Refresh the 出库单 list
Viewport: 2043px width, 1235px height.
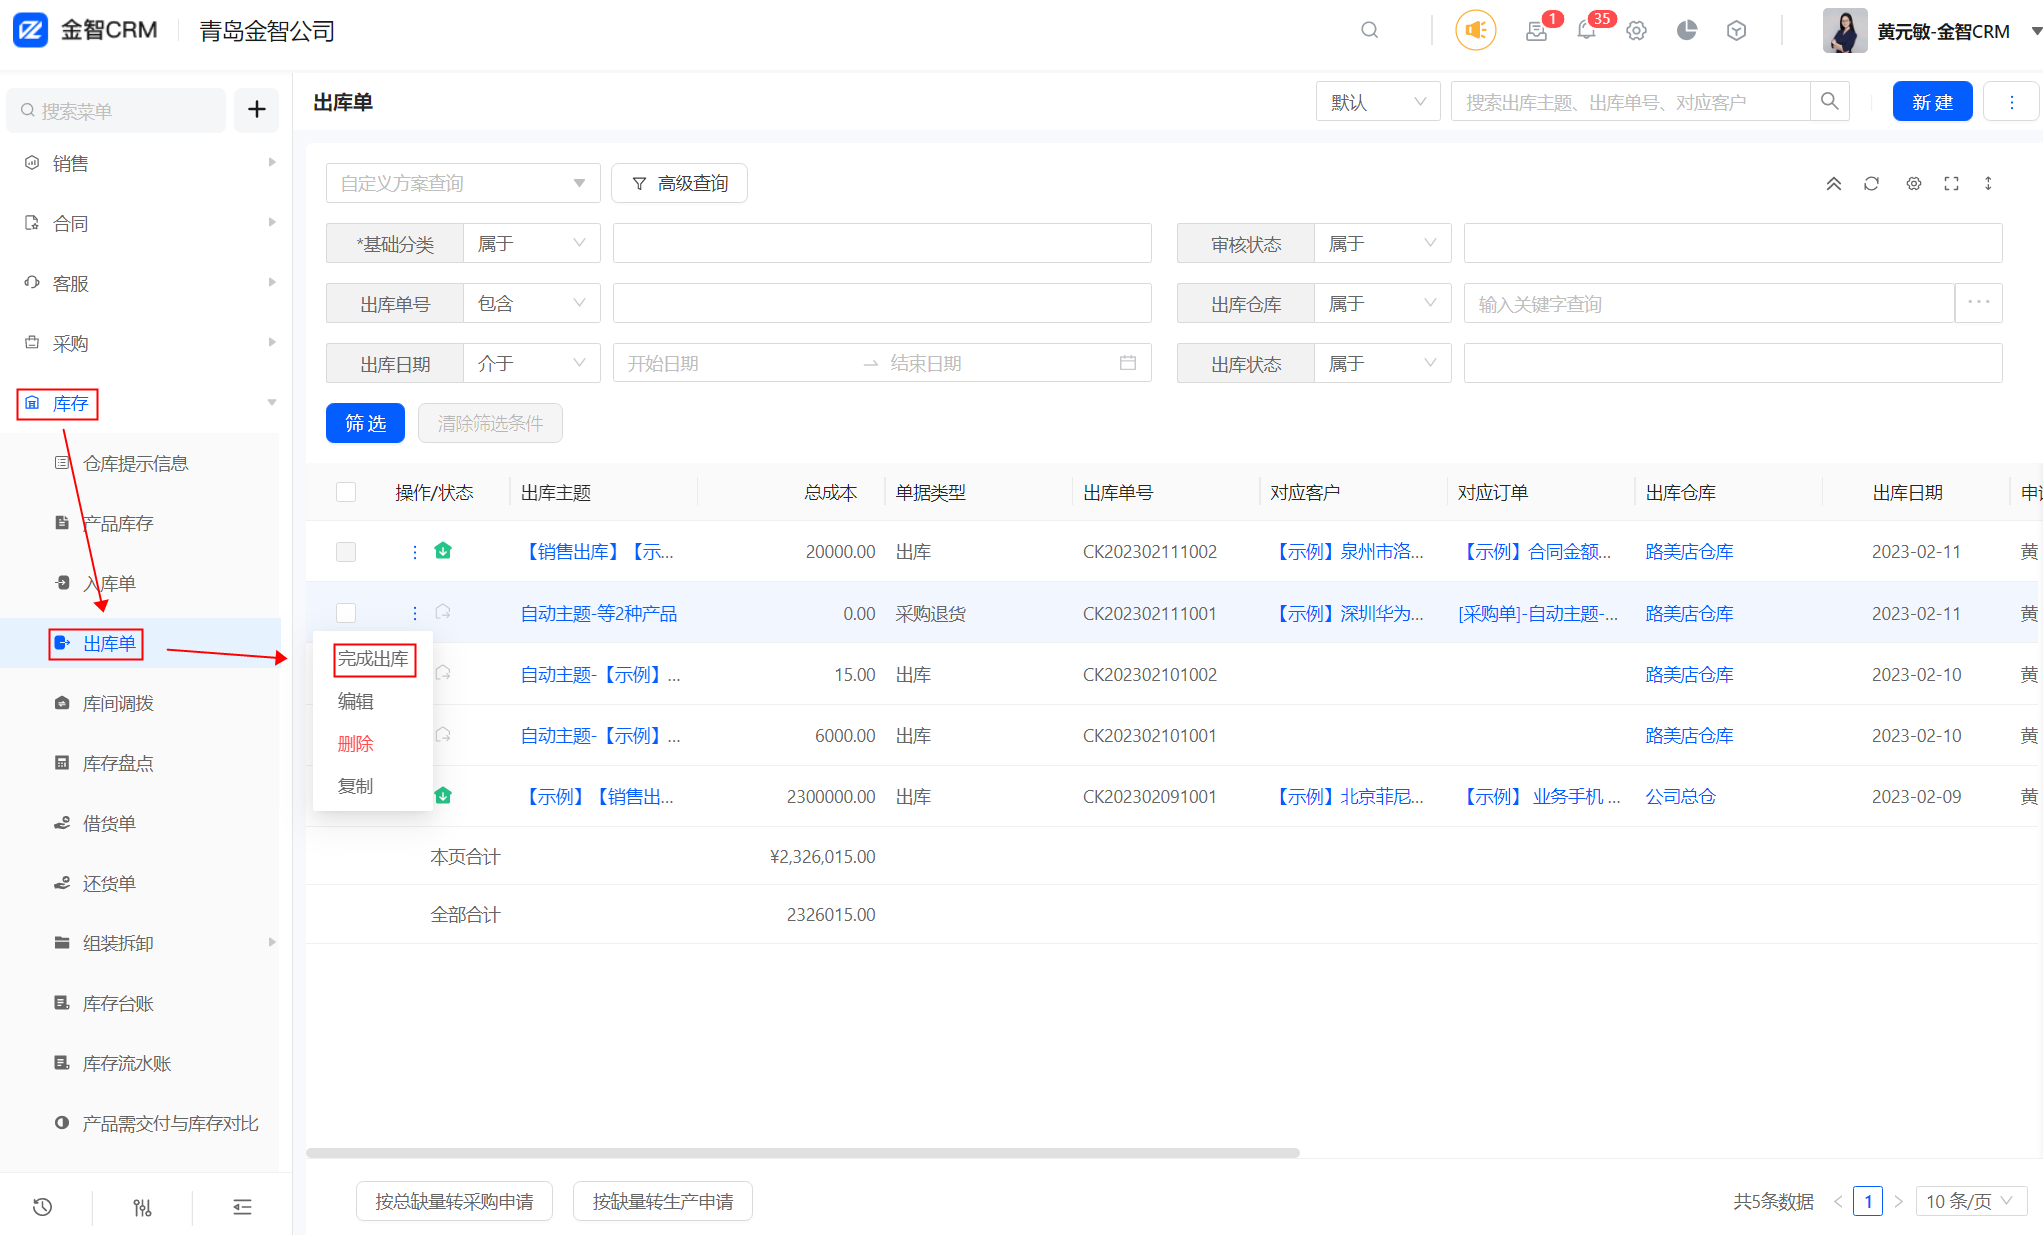tap(1871, 183)
